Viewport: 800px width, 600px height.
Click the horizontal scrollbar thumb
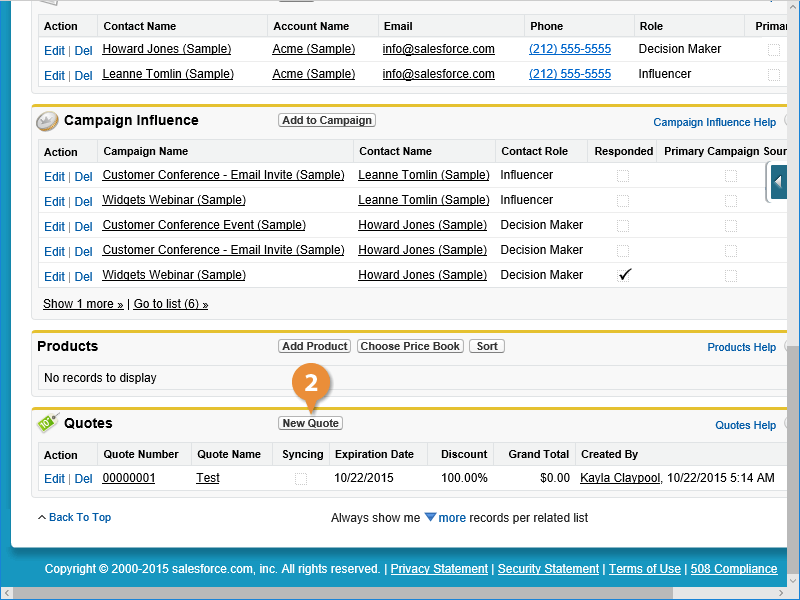tap(343, 593)
